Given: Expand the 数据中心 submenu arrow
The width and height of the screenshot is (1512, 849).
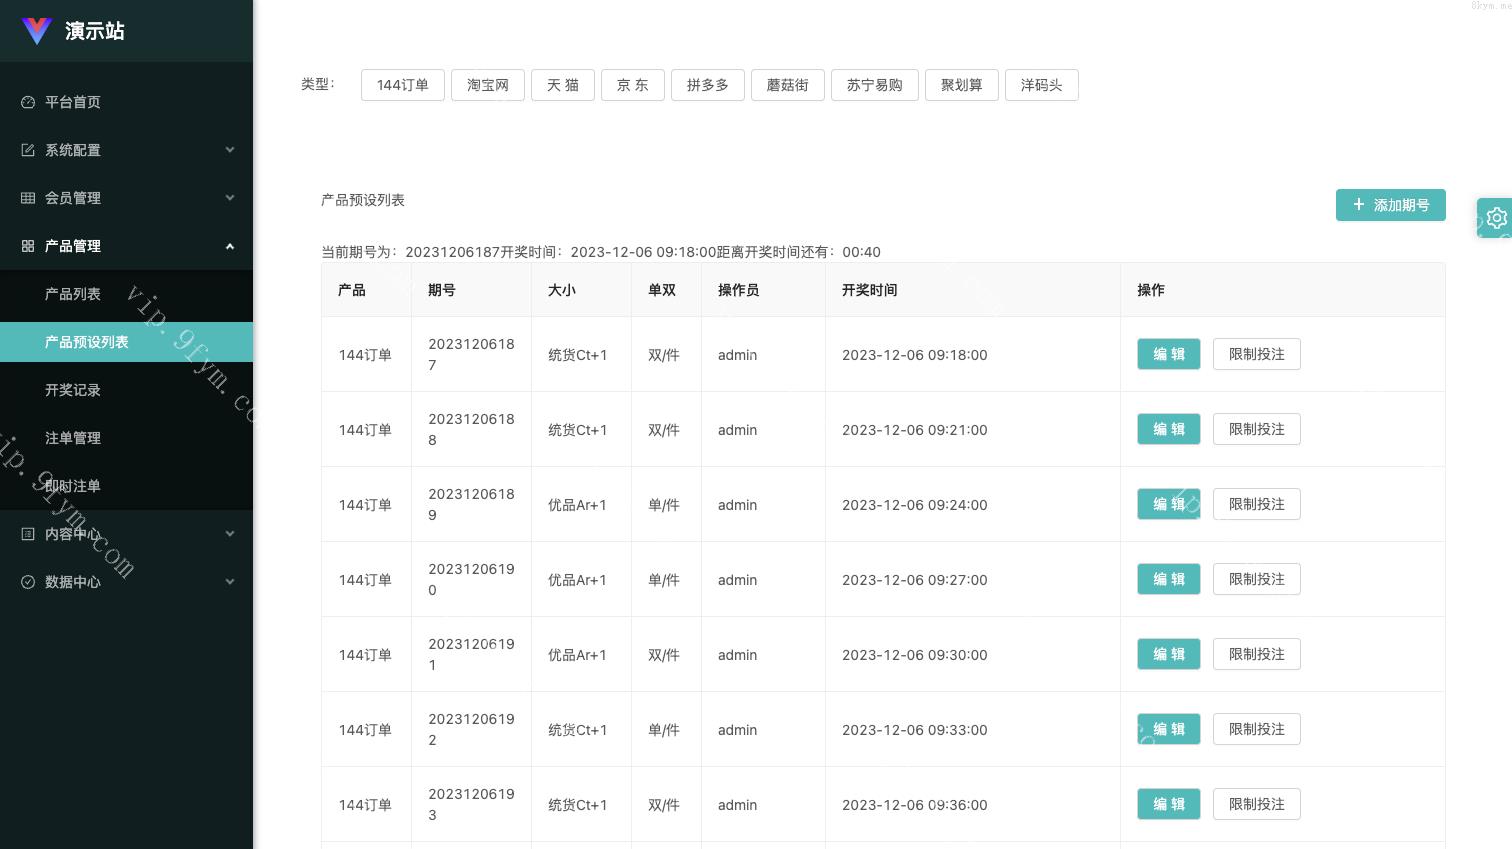Looking at the screenshot, I should (230, 582).
